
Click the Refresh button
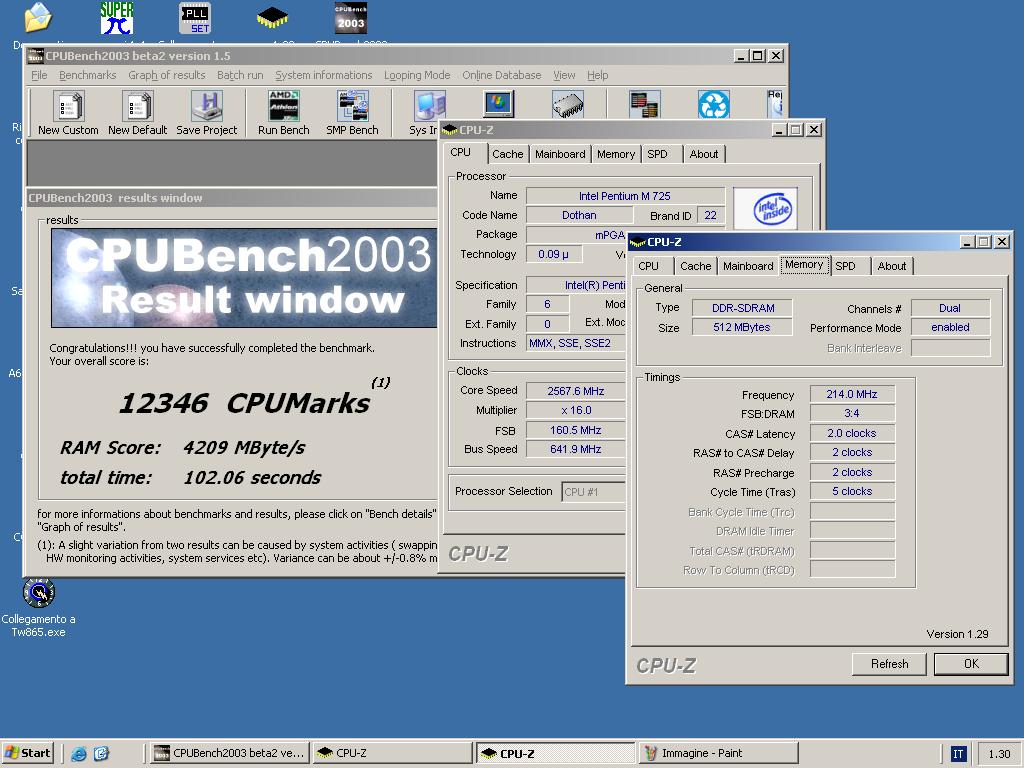[x=889, y=664]
